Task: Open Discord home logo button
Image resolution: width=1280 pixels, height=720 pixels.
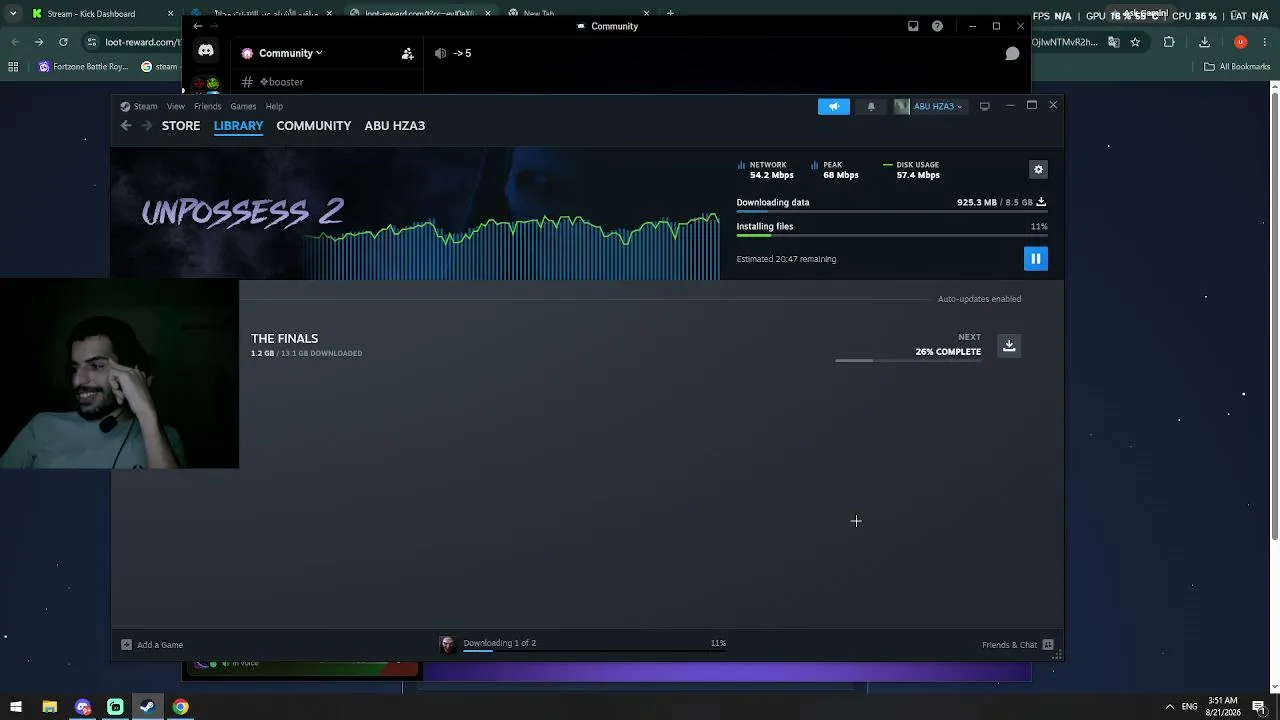Action: tap(206, 50)
